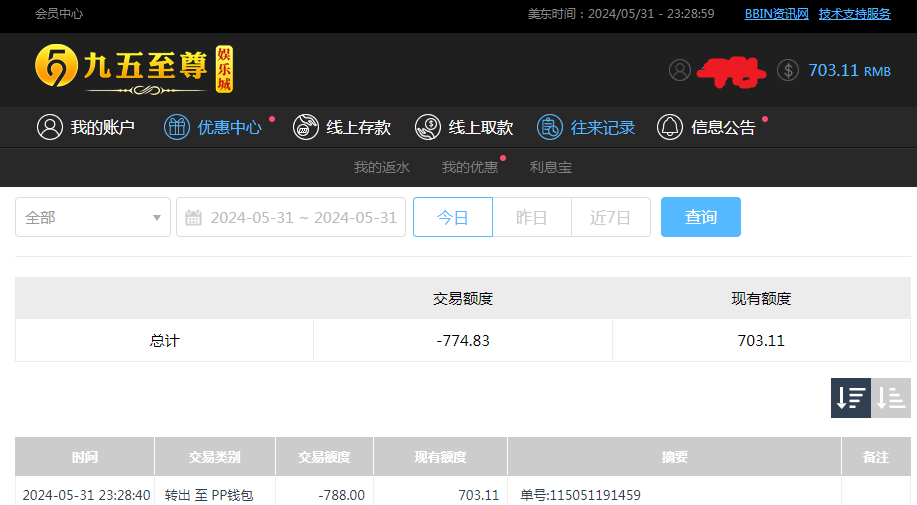This screenshot has height=505, width=917.
Task: Click the calendar icon in date field
Action: (194, 218)
